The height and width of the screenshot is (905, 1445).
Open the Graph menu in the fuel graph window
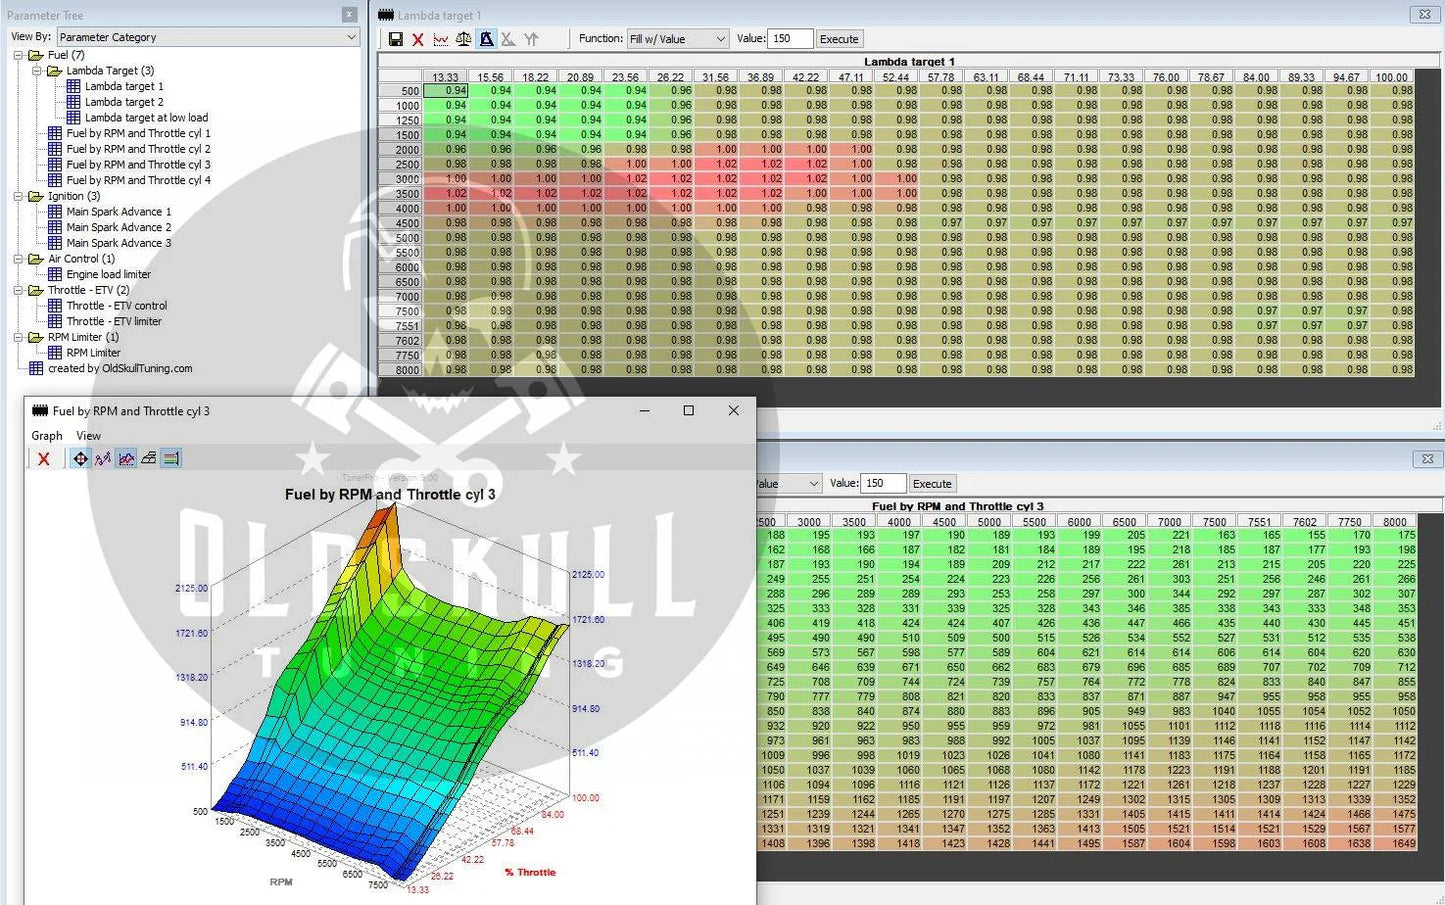(47, 436)
